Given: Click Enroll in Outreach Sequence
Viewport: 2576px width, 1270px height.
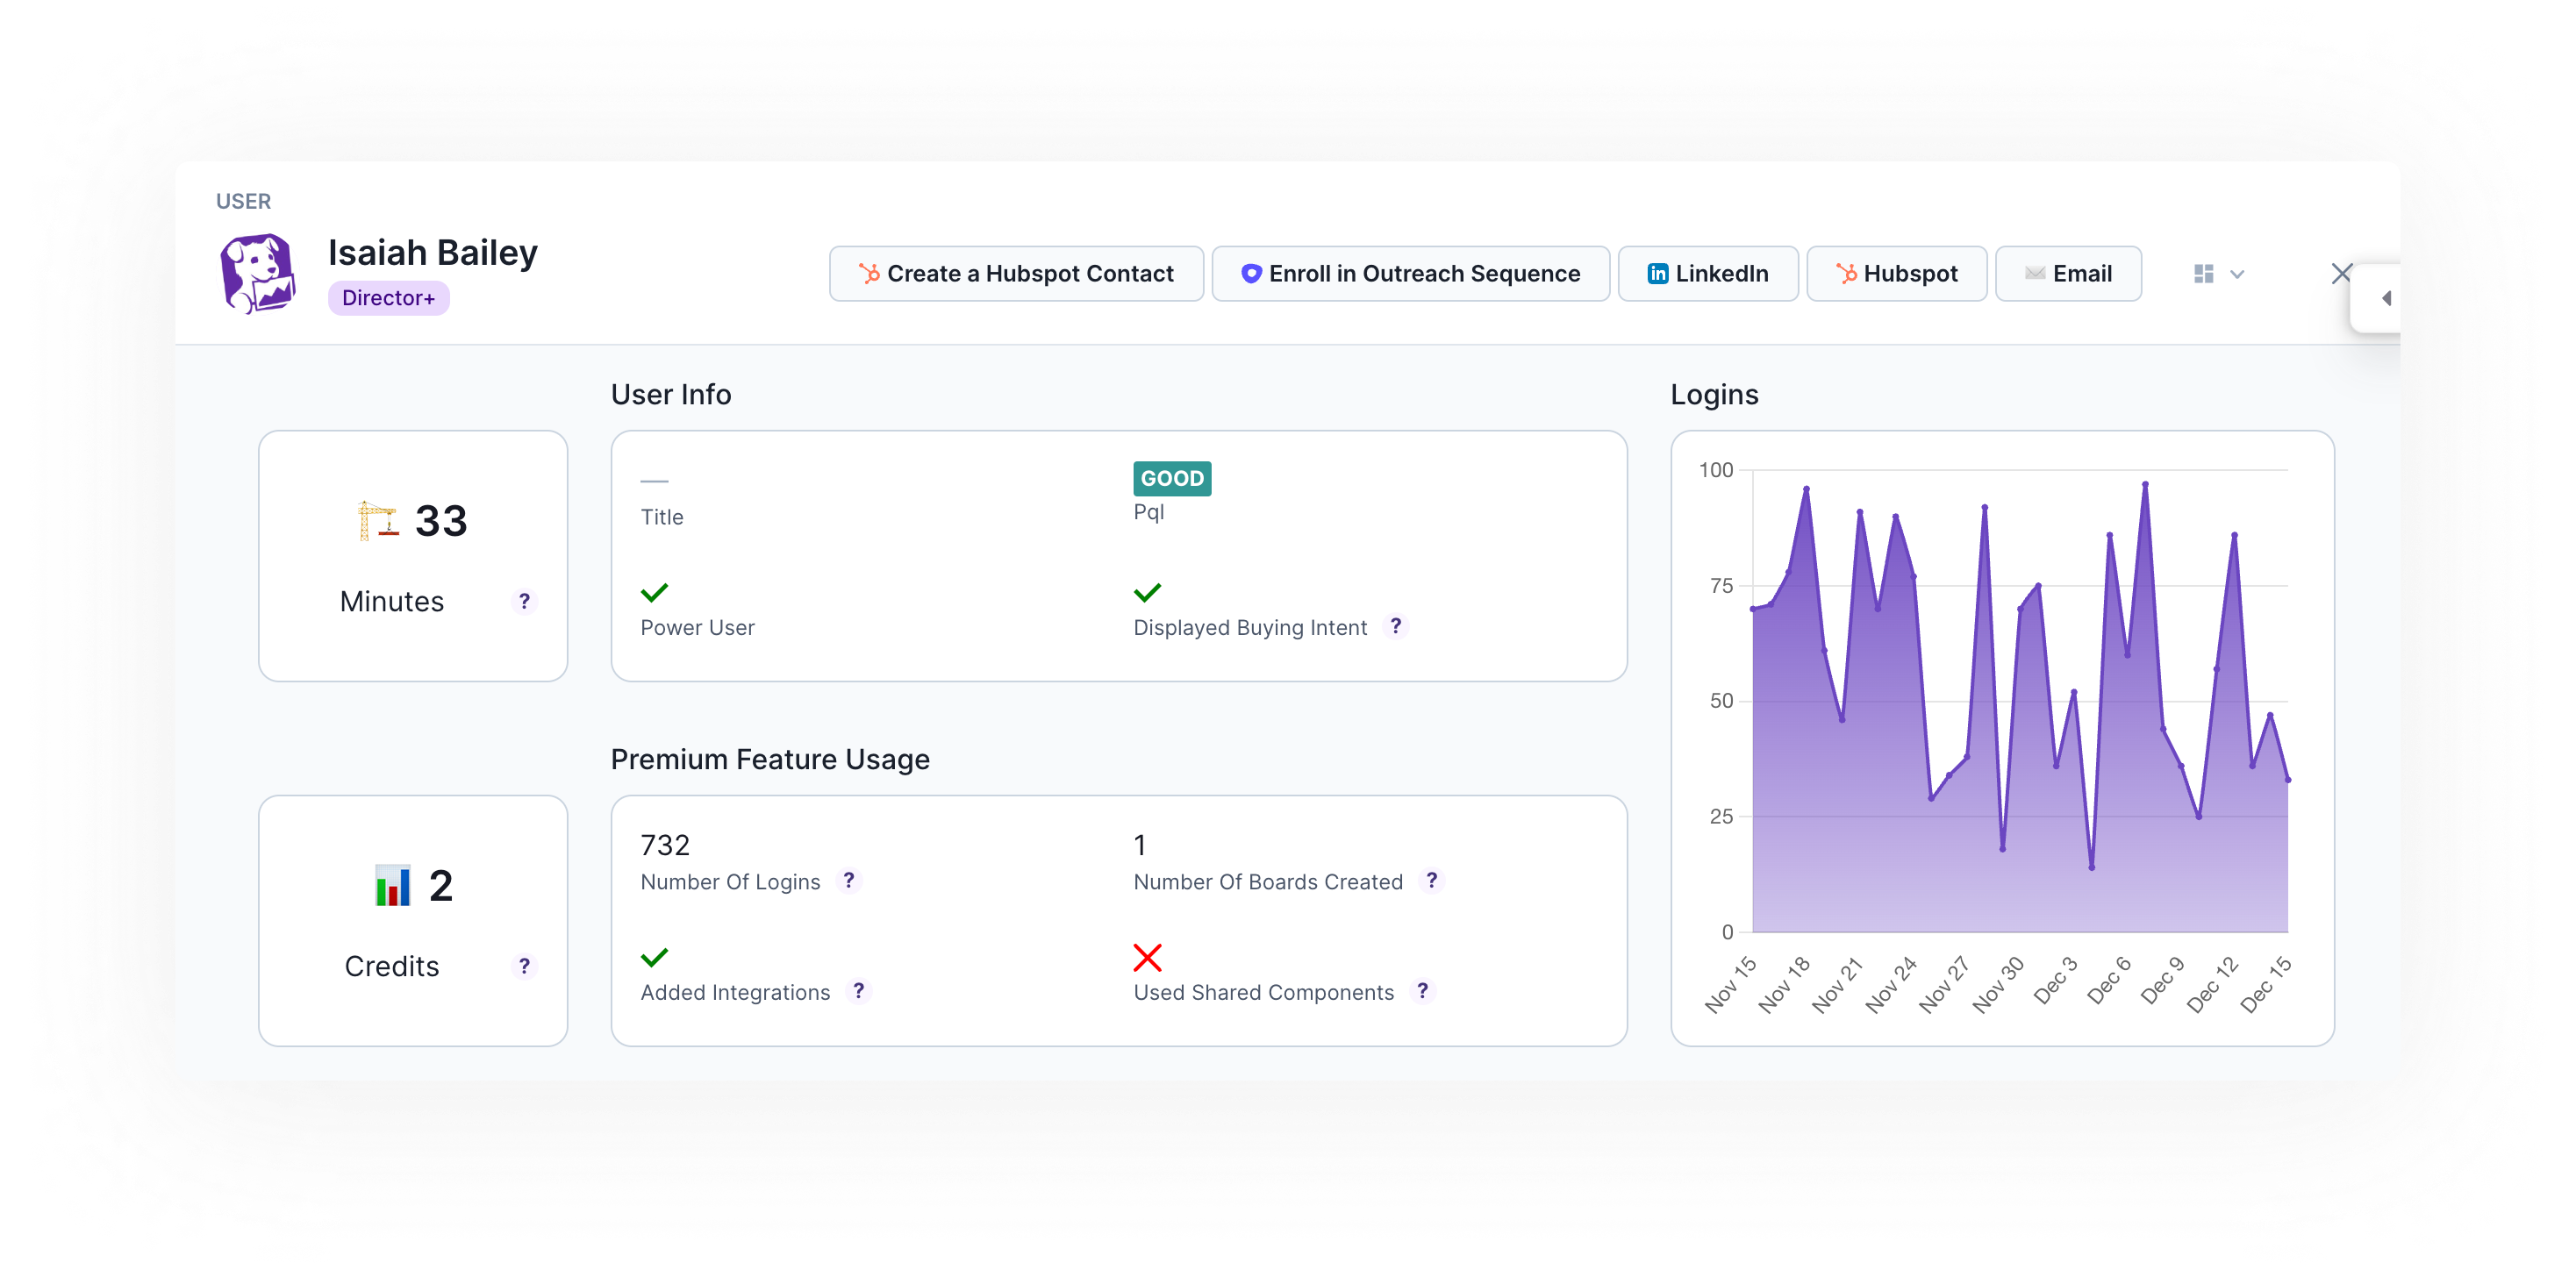Looking at the screenshot, I should pos(1410,274).
